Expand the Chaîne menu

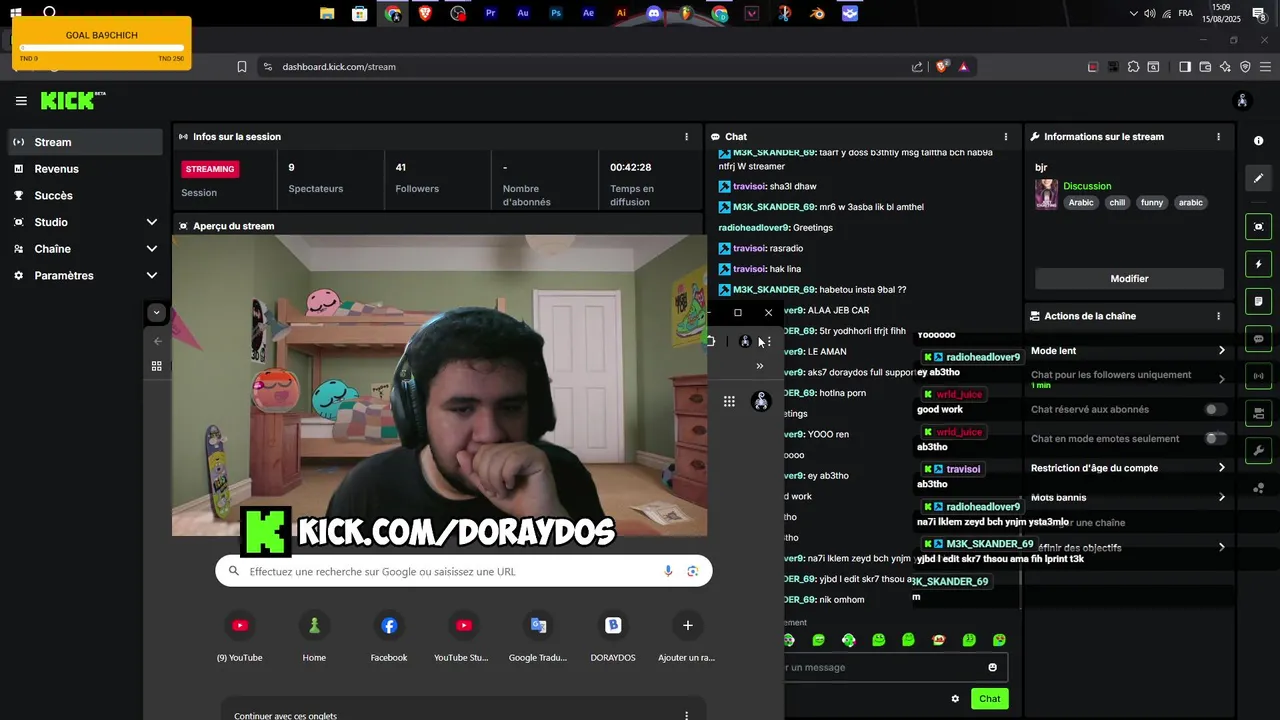coord(85,249)
